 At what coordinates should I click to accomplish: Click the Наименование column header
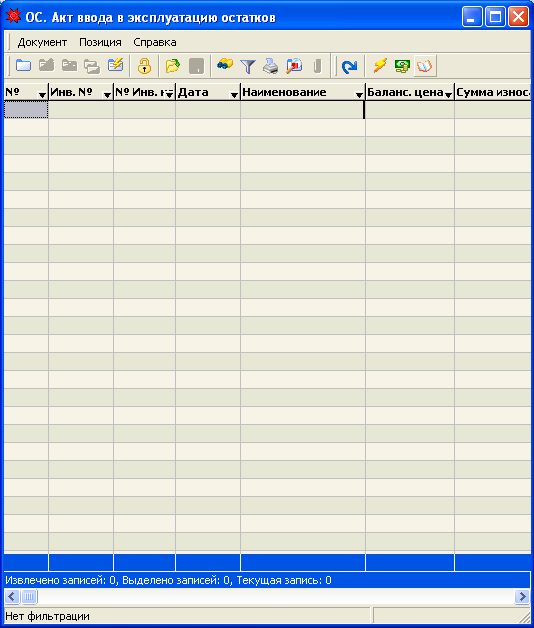pyautogui.click(x=303, y=92)
